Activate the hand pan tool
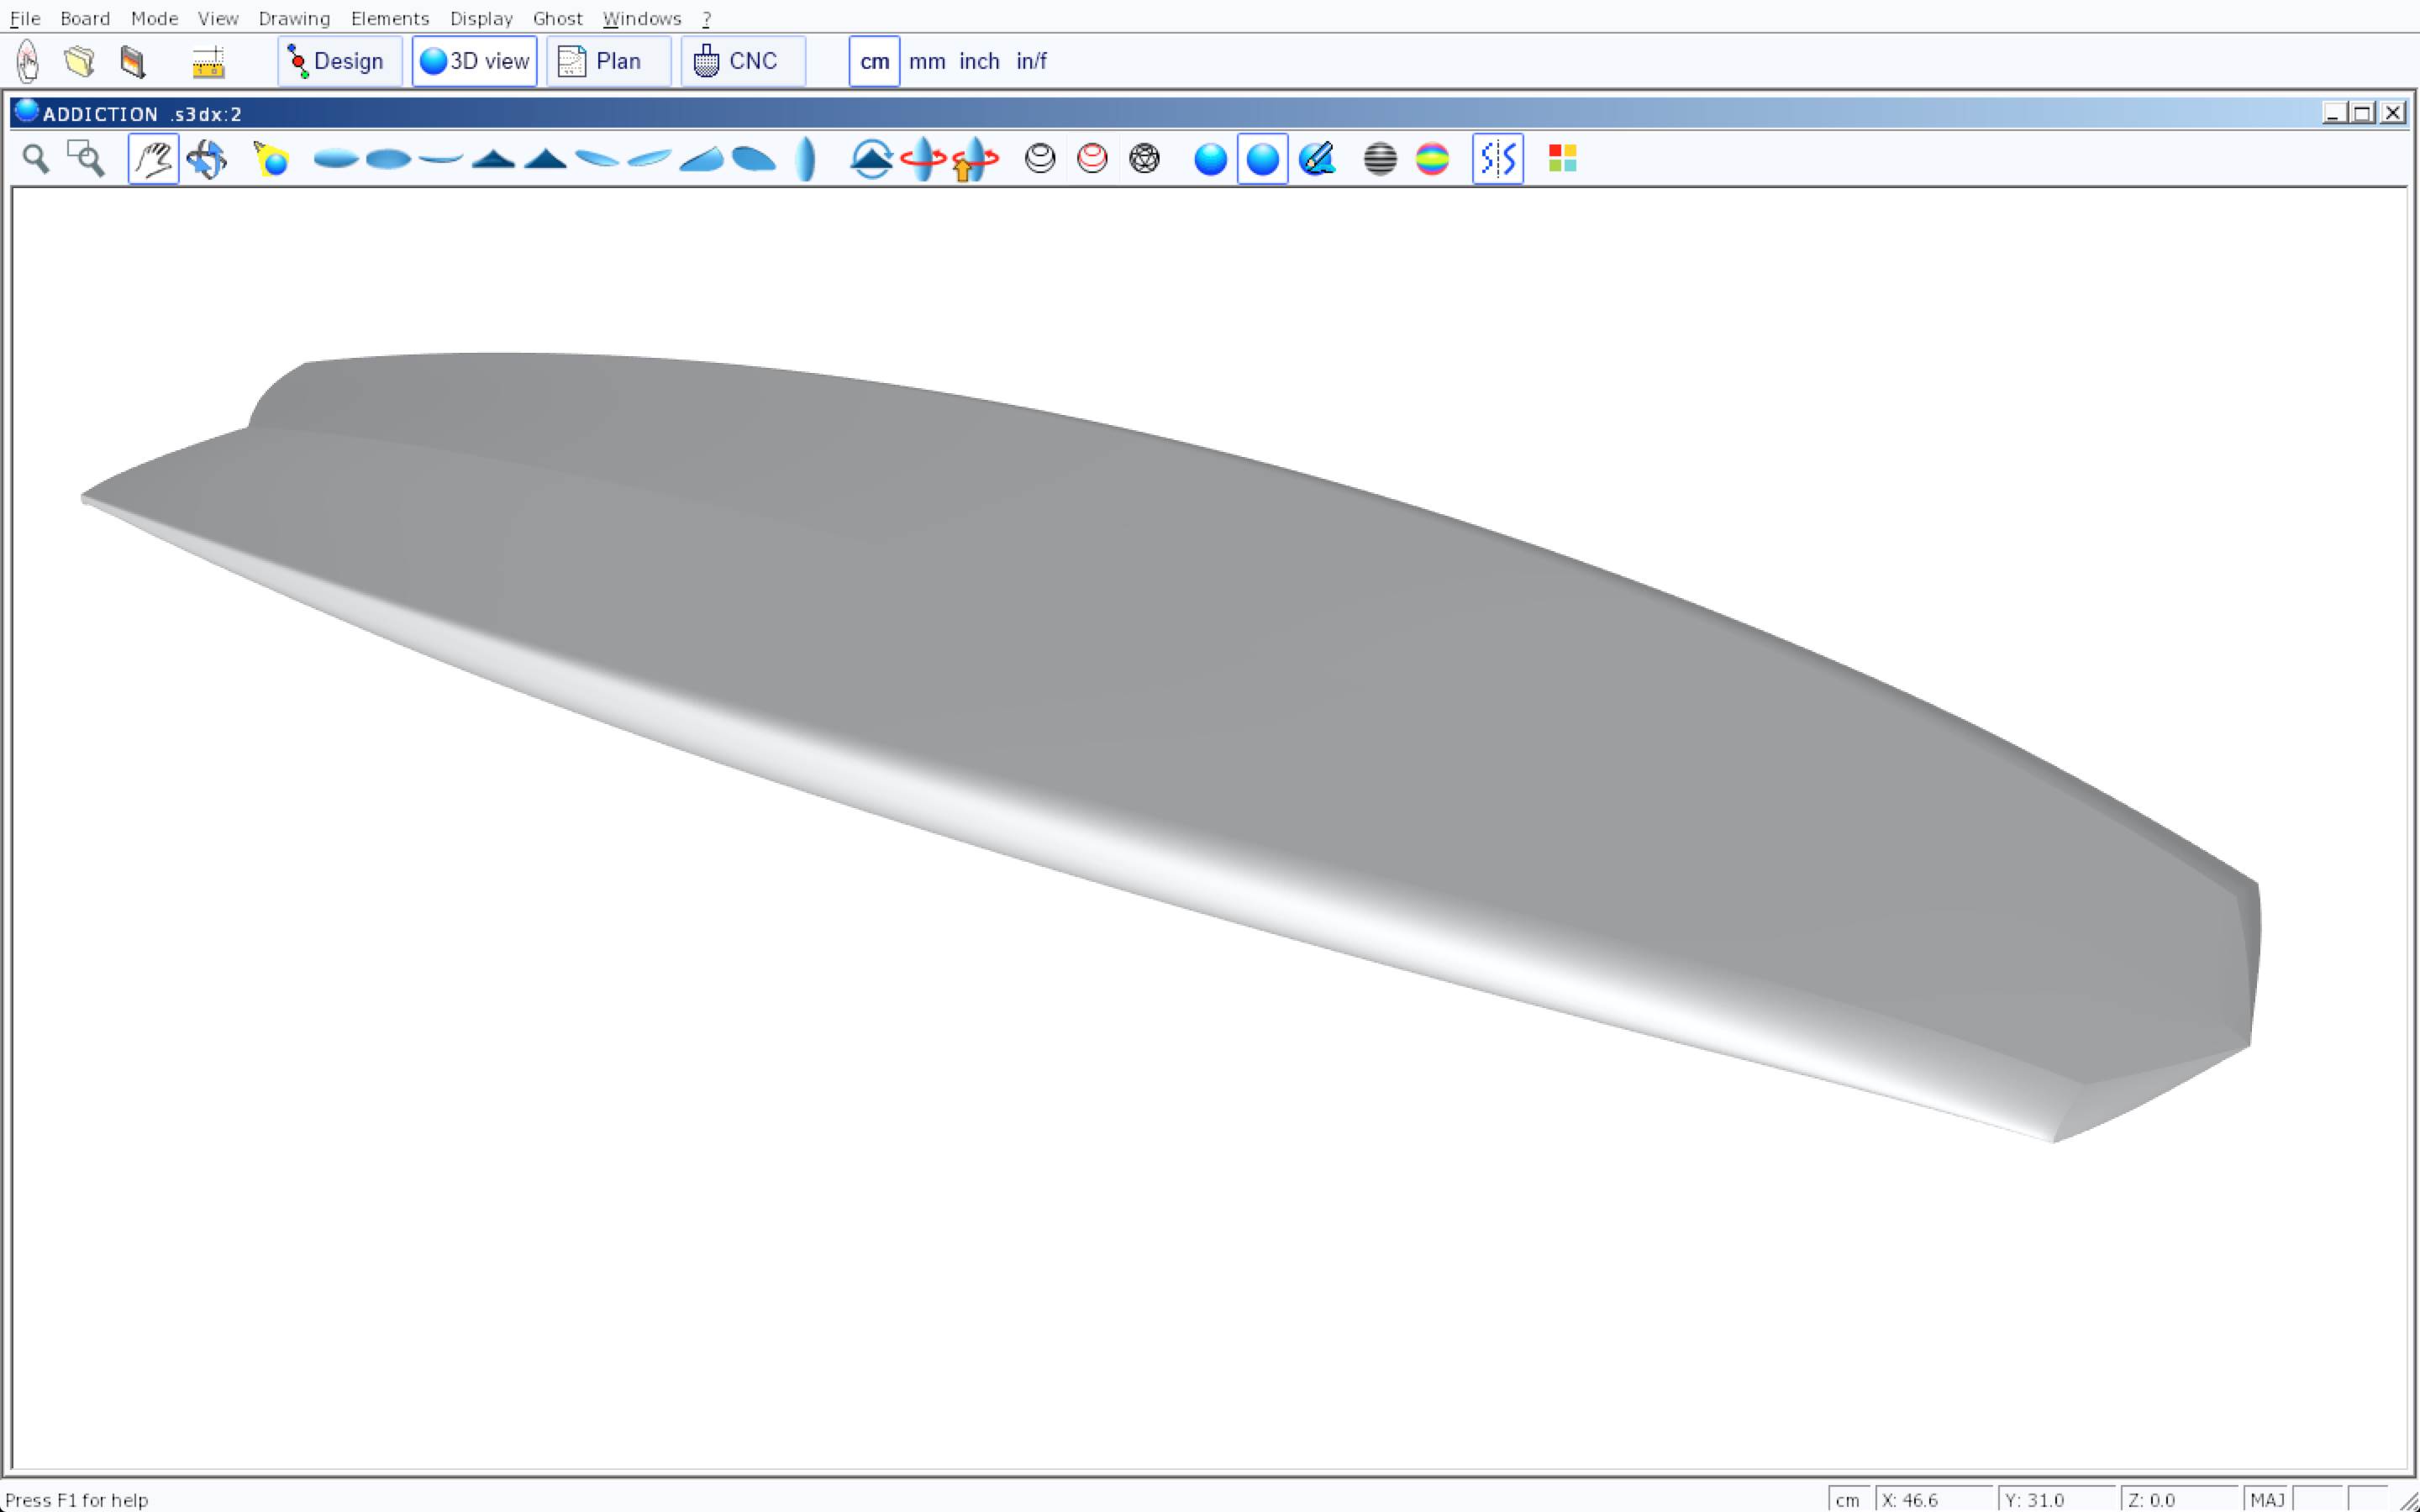The height and width of the screenshot is (1512, 2420). coord(153,159)
